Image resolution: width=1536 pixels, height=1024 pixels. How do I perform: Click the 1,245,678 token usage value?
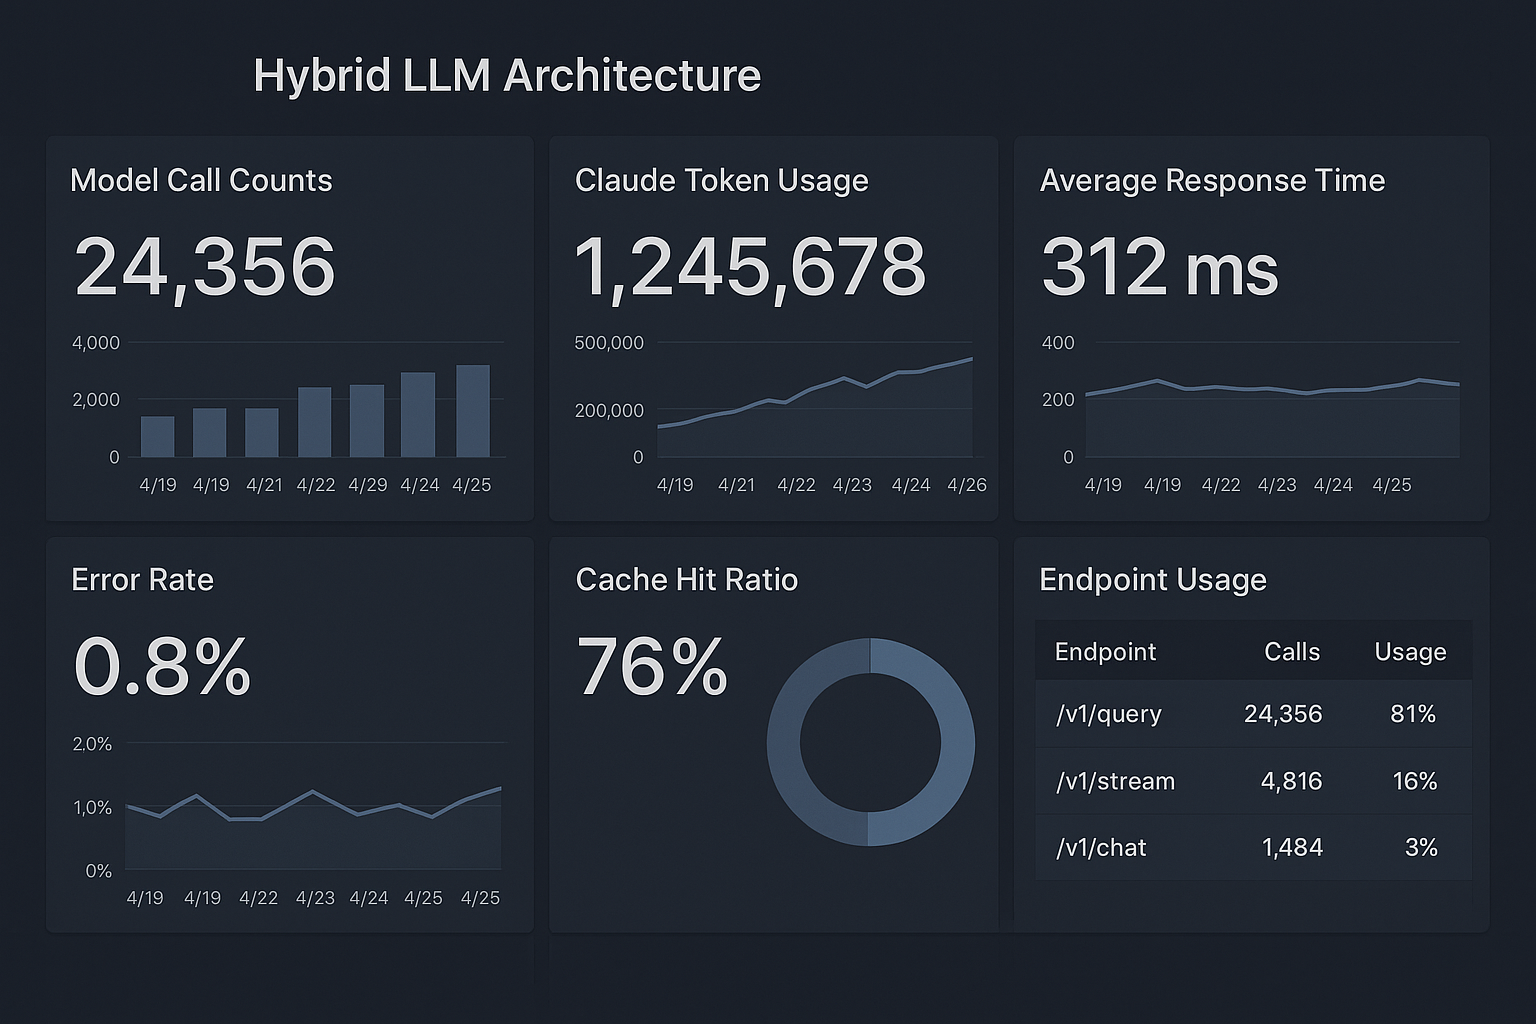click(x=750, y=267)
